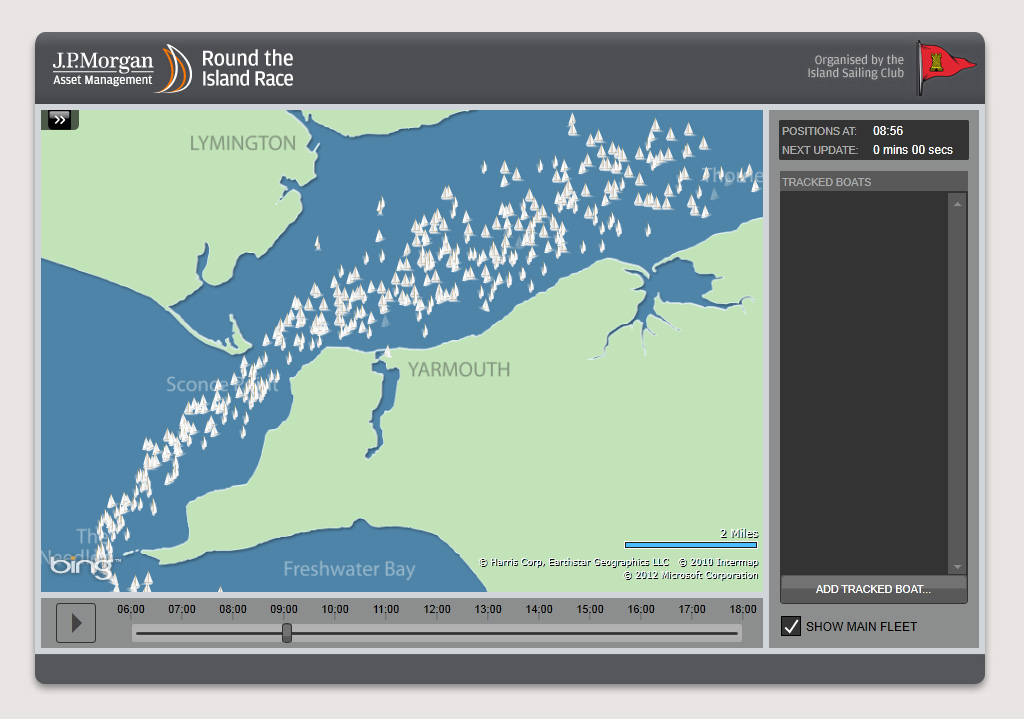Expand the map side panel arrow

[x=60, y=120]
